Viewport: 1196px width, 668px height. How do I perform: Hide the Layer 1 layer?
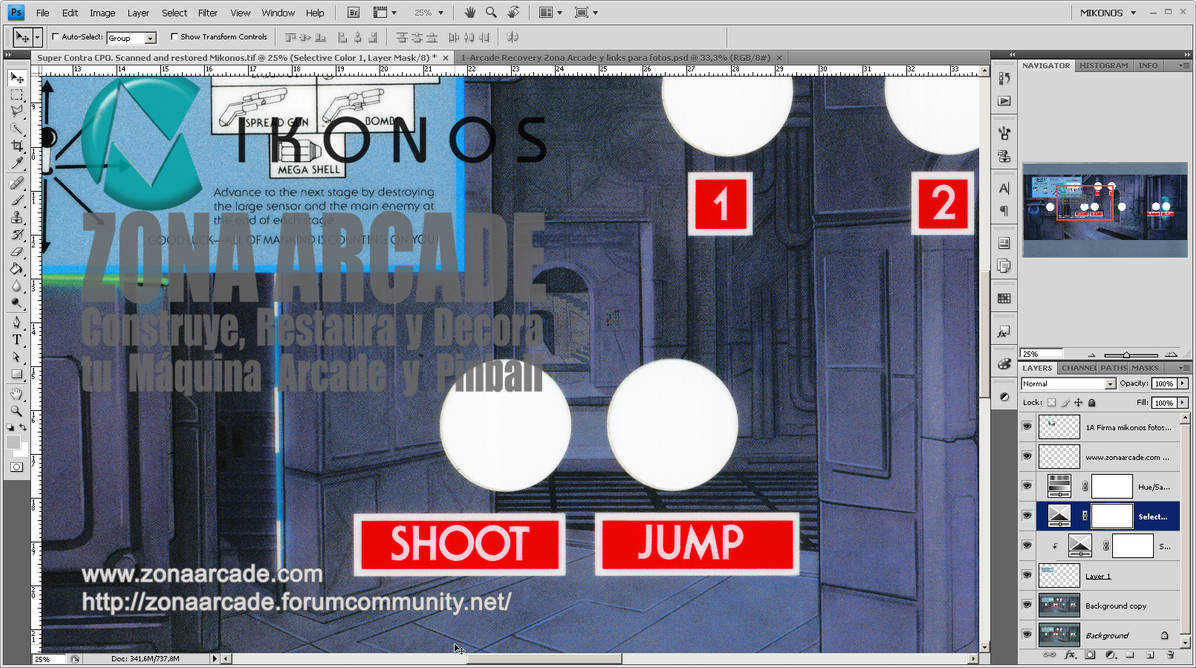coord(1027,576)
